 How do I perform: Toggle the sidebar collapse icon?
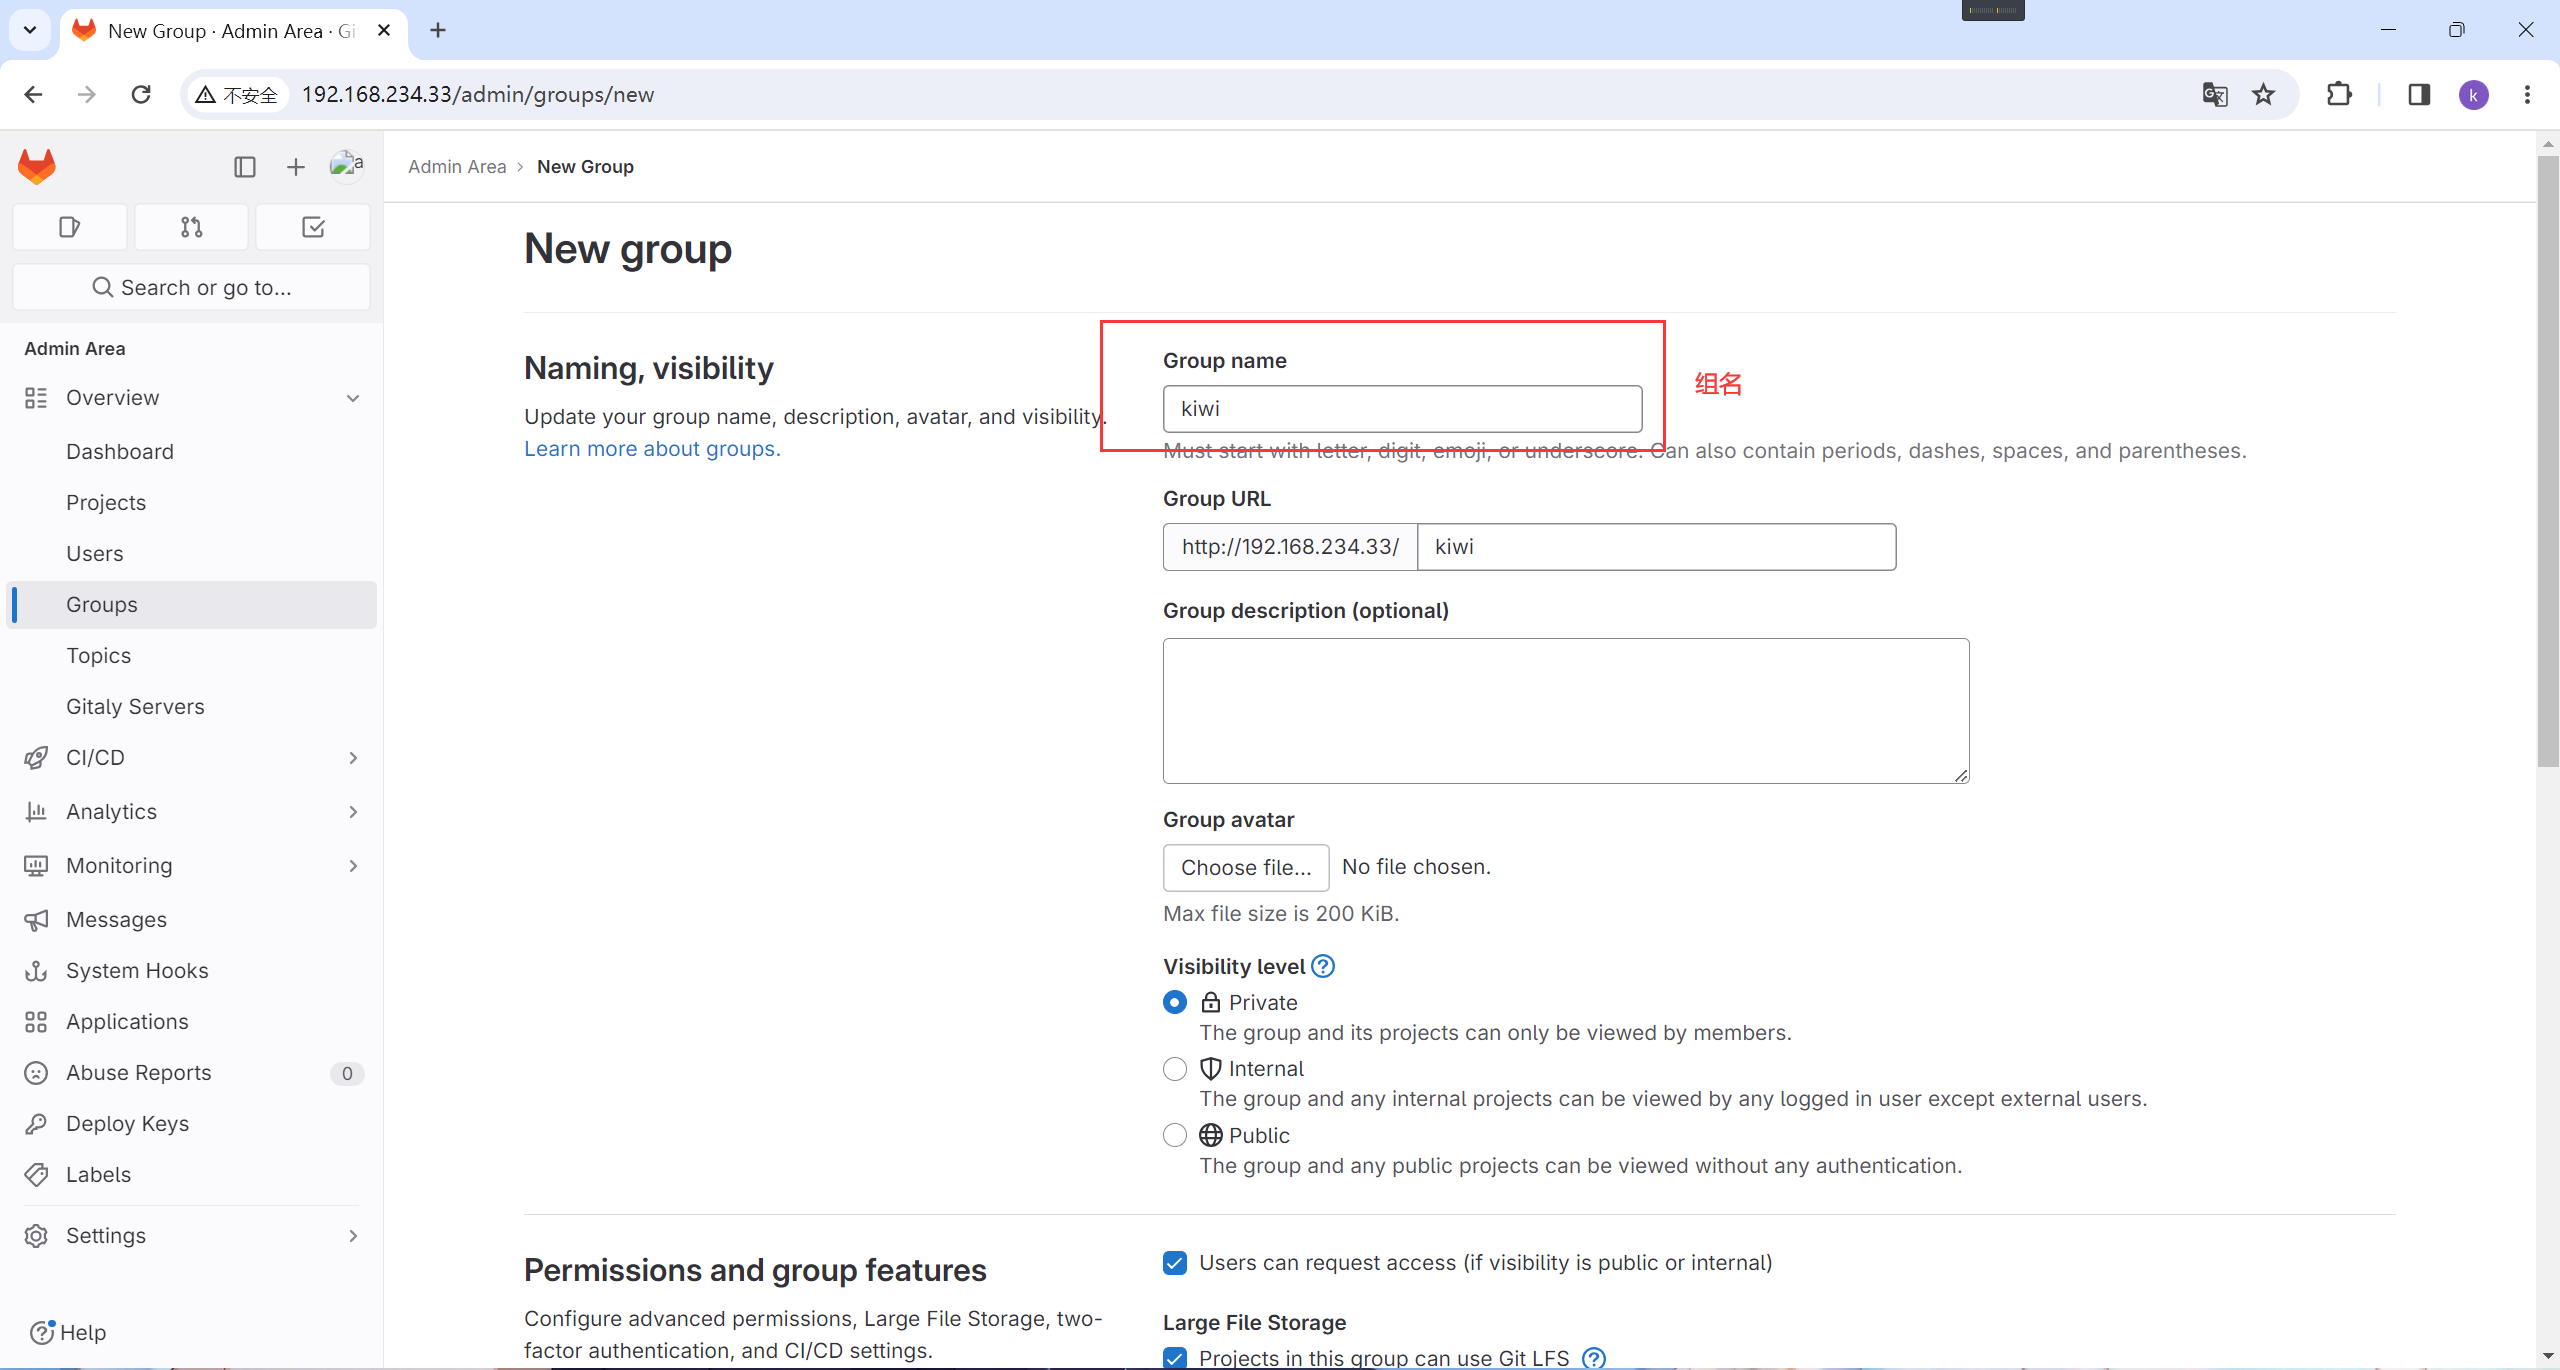(245, 167)
